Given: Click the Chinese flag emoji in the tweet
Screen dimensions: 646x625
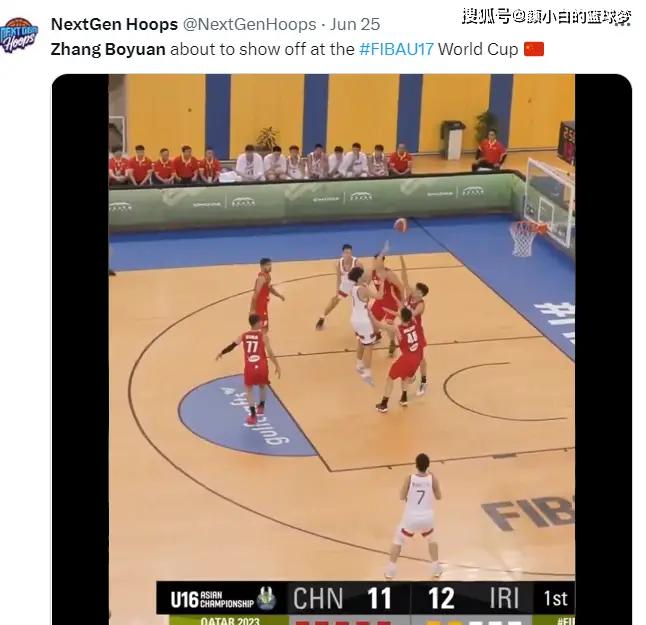Looking at the screenshot, I should coord(534,49).
